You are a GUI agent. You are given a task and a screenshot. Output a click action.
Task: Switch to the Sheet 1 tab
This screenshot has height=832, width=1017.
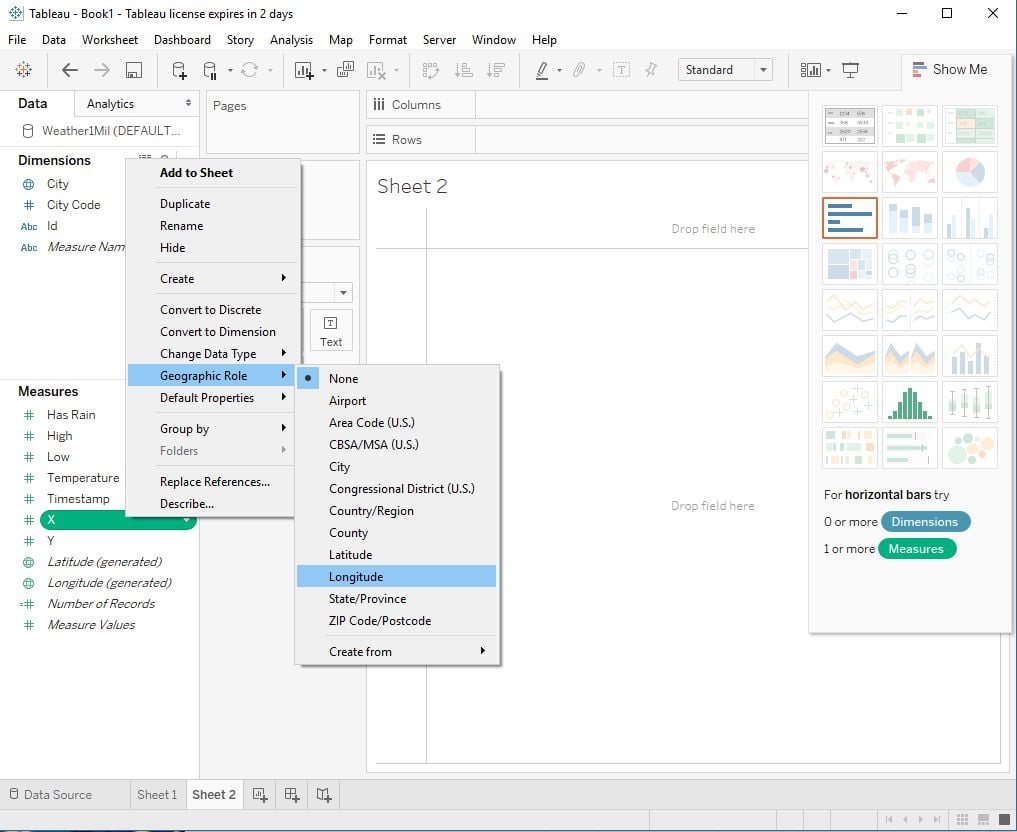pyautogui.click(x=157, y=794)
